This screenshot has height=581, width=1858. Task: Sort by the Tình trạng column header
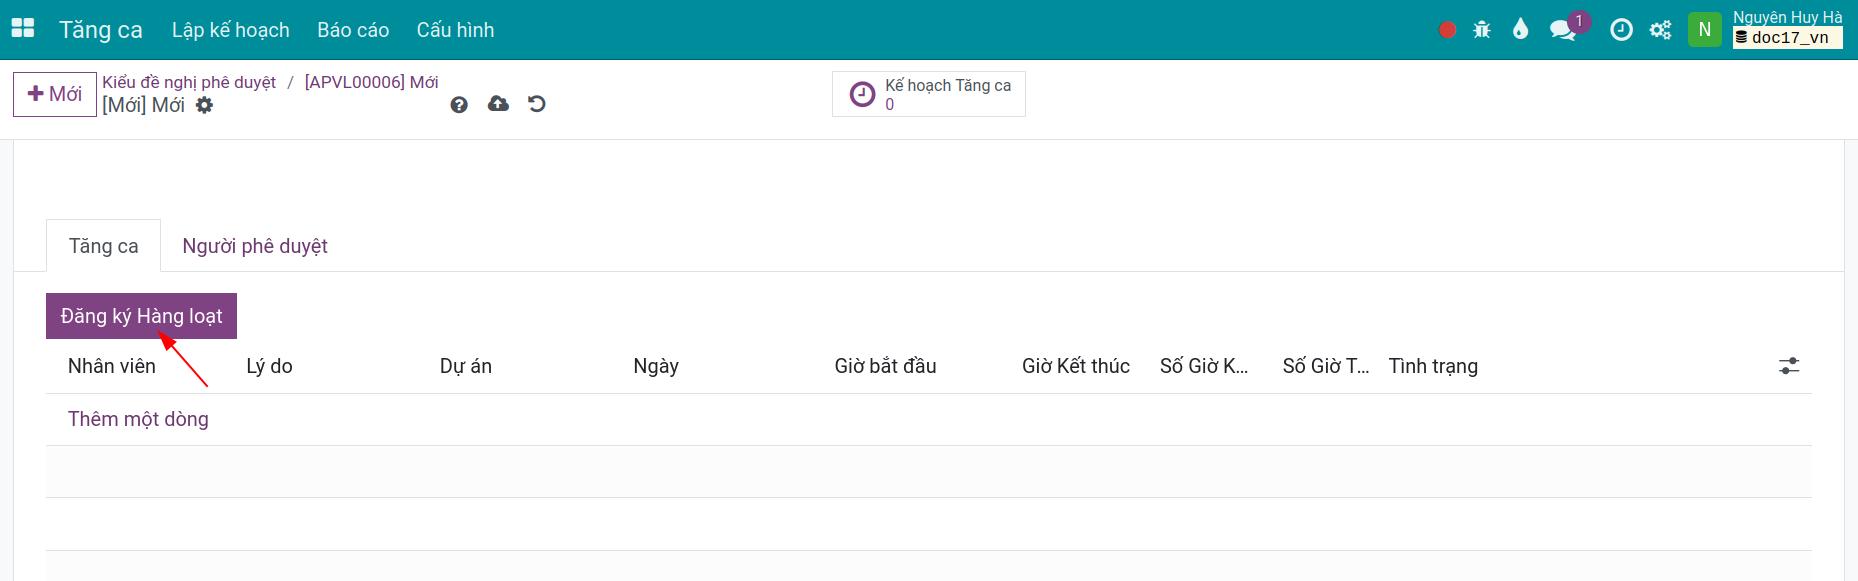[1433, 366]
